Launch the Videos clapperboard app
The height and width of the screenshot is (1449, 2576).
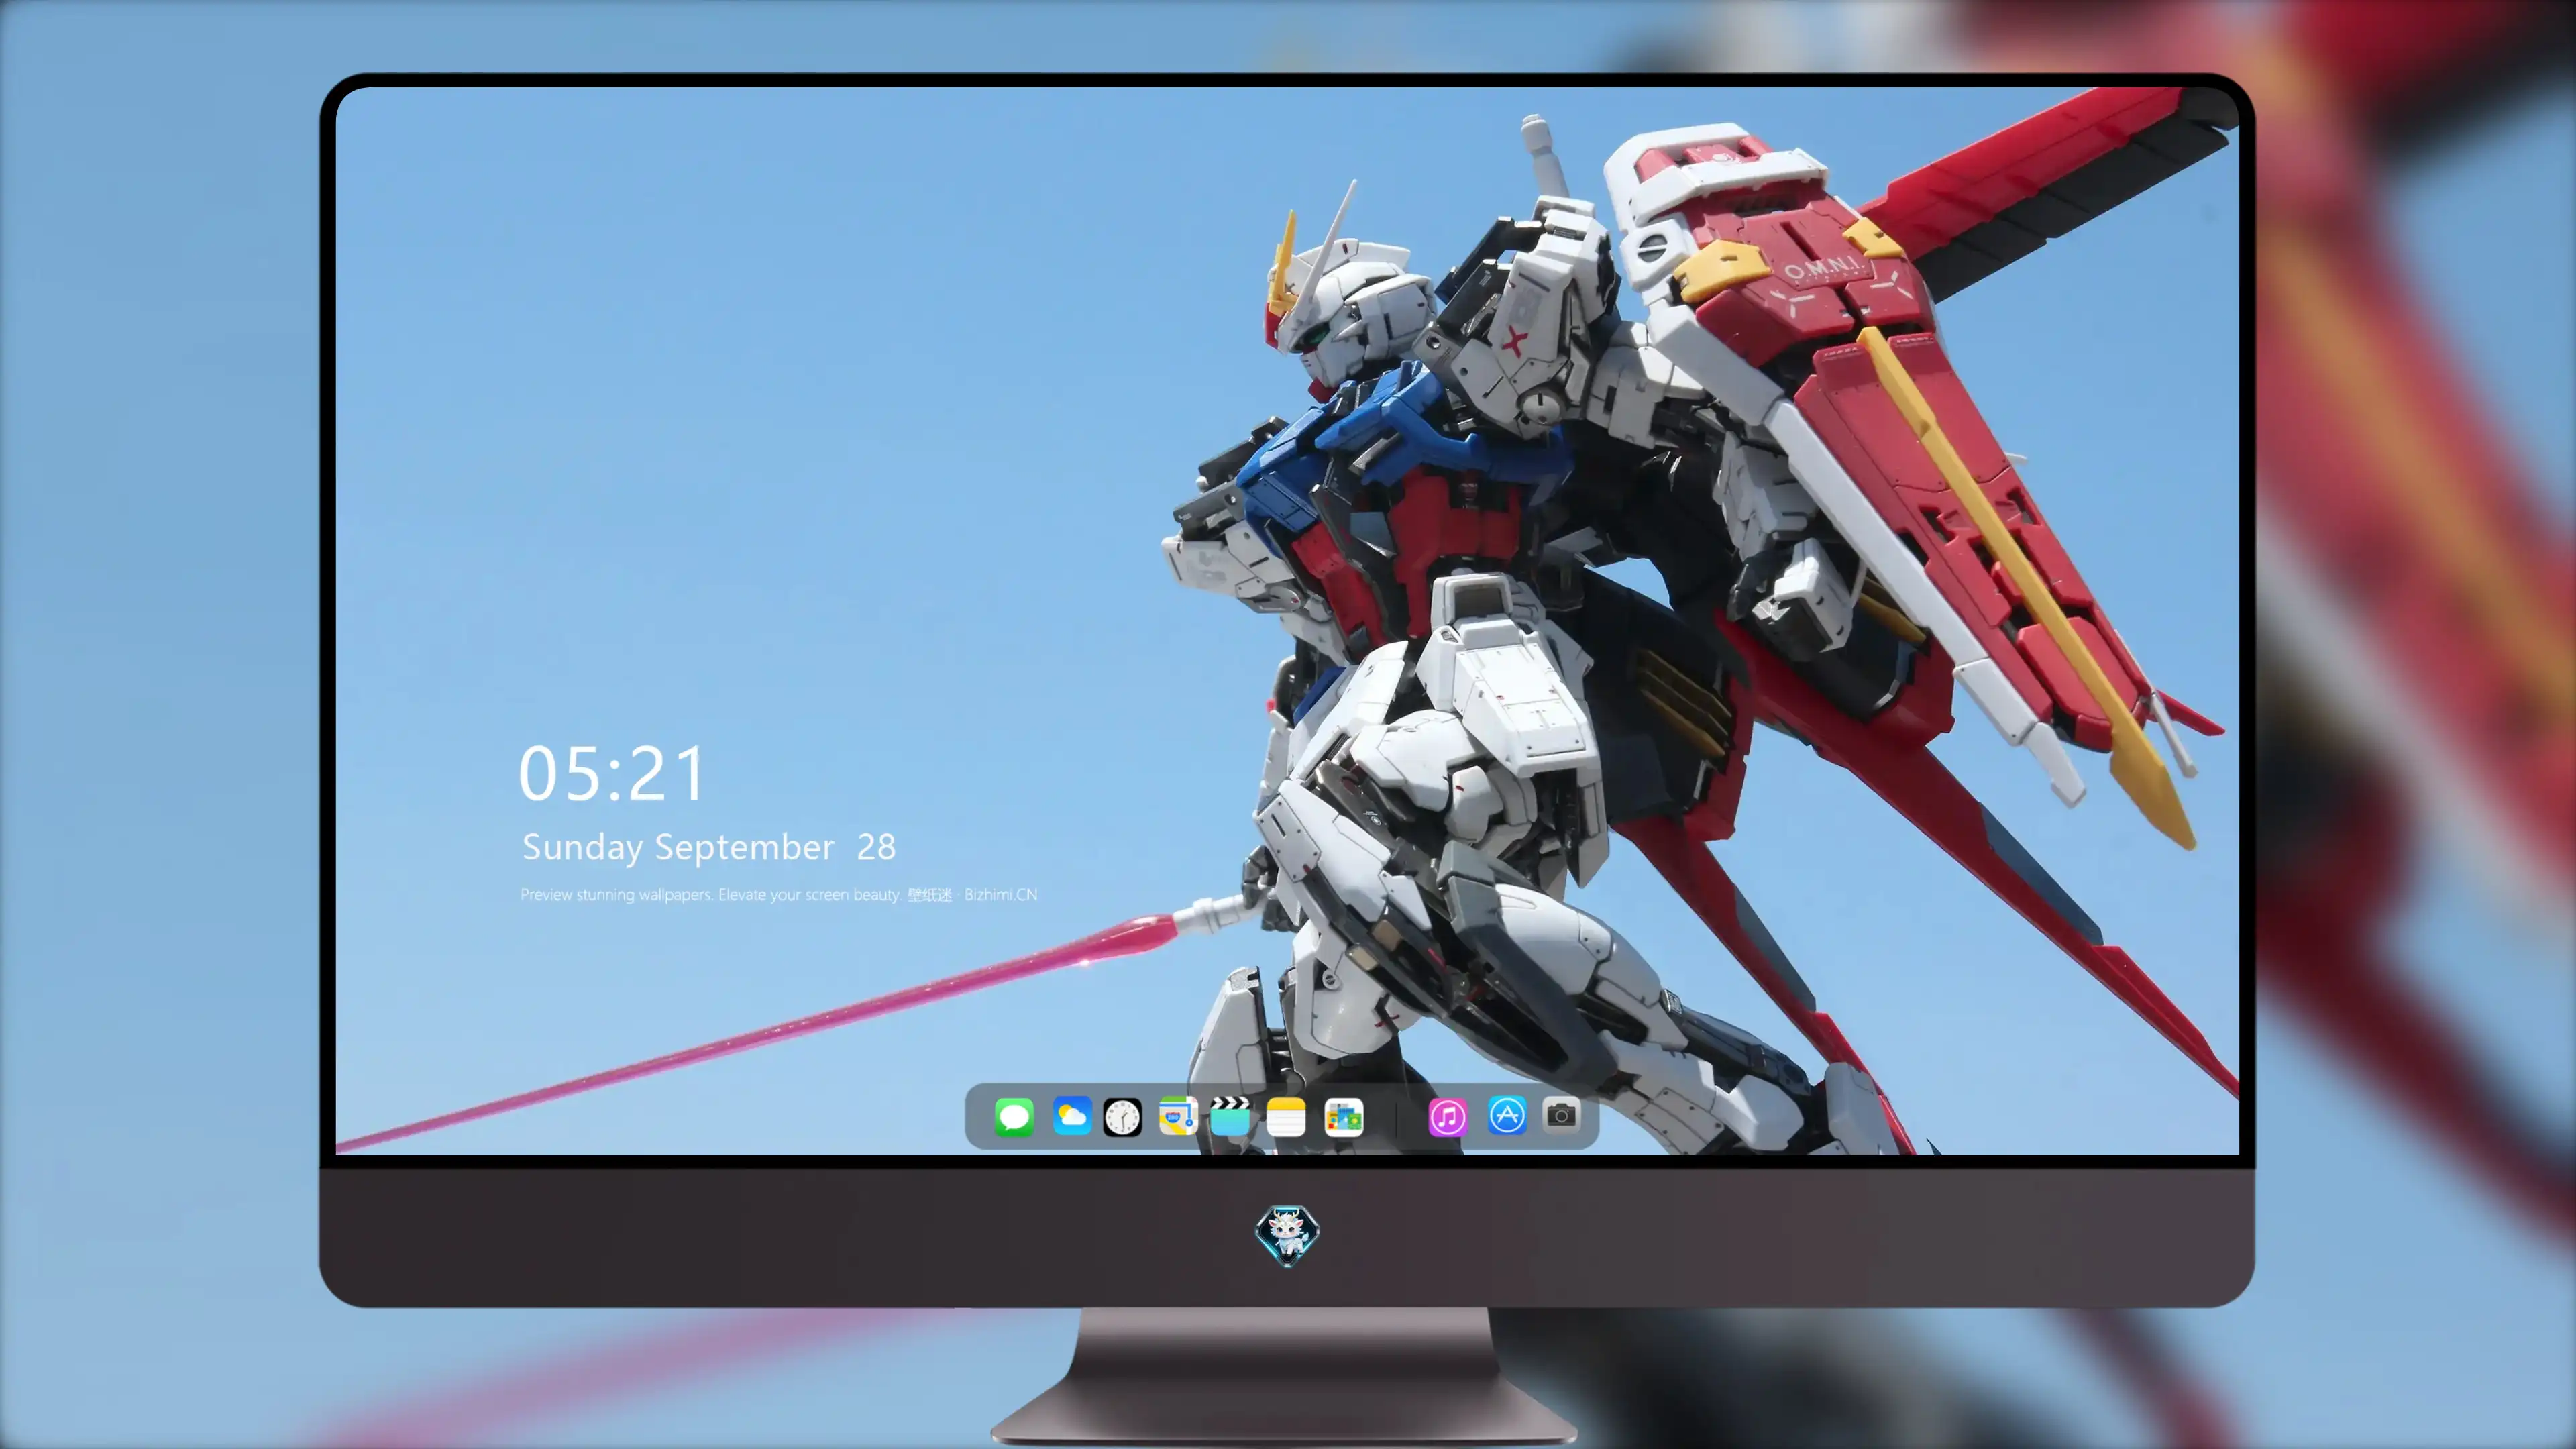tap(1230, 1116)
